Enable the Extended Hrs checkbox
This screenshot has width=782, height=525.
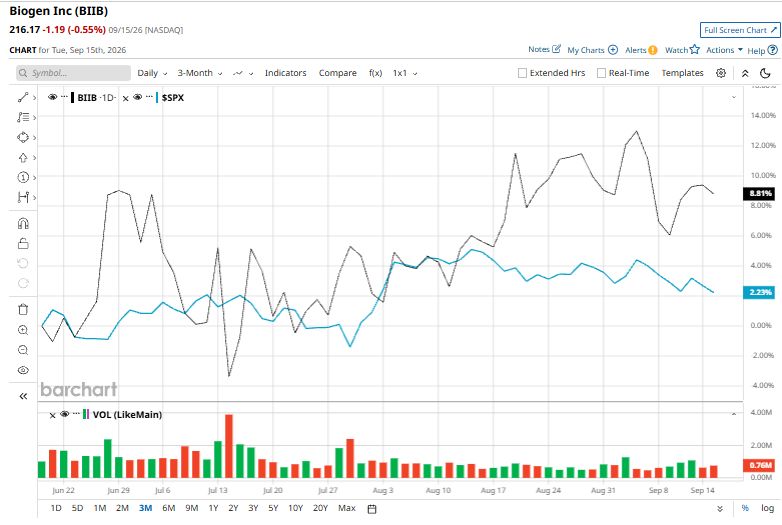pyautogui.click(x=522, y=73)
